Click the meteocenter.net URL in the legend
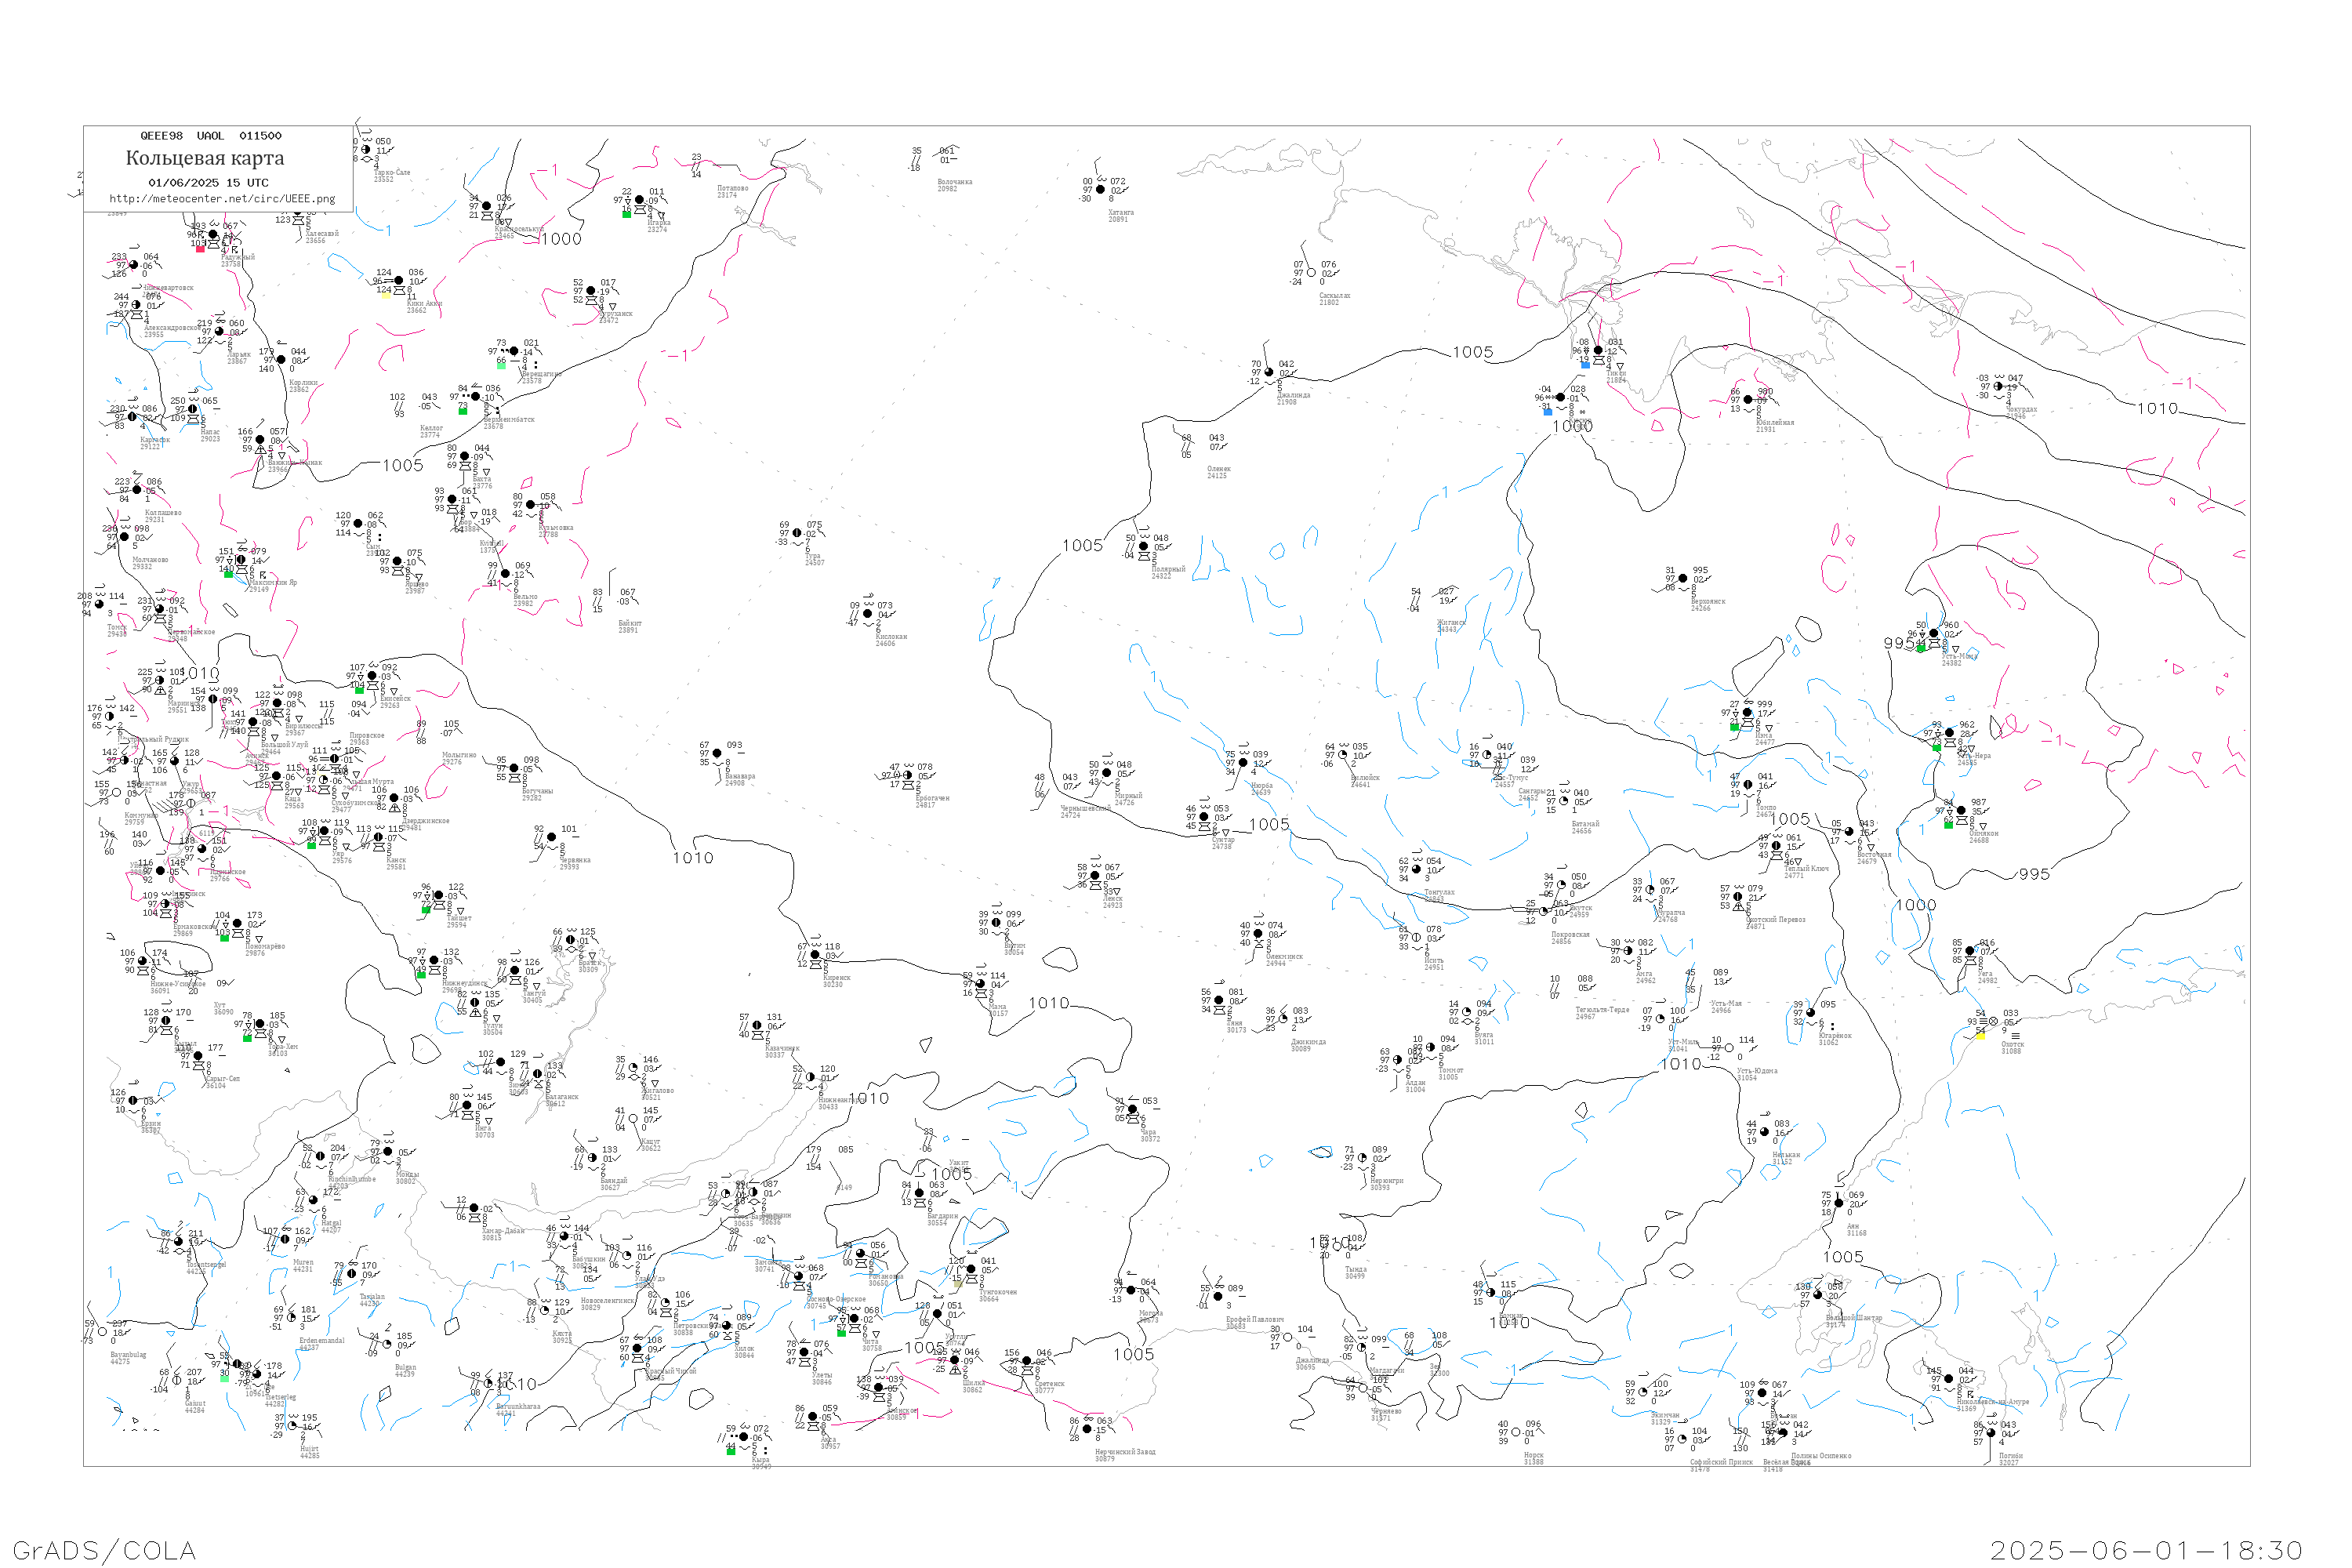Screen dimensions: 2352x1568 pyautogui.click(x=222, y=199)
